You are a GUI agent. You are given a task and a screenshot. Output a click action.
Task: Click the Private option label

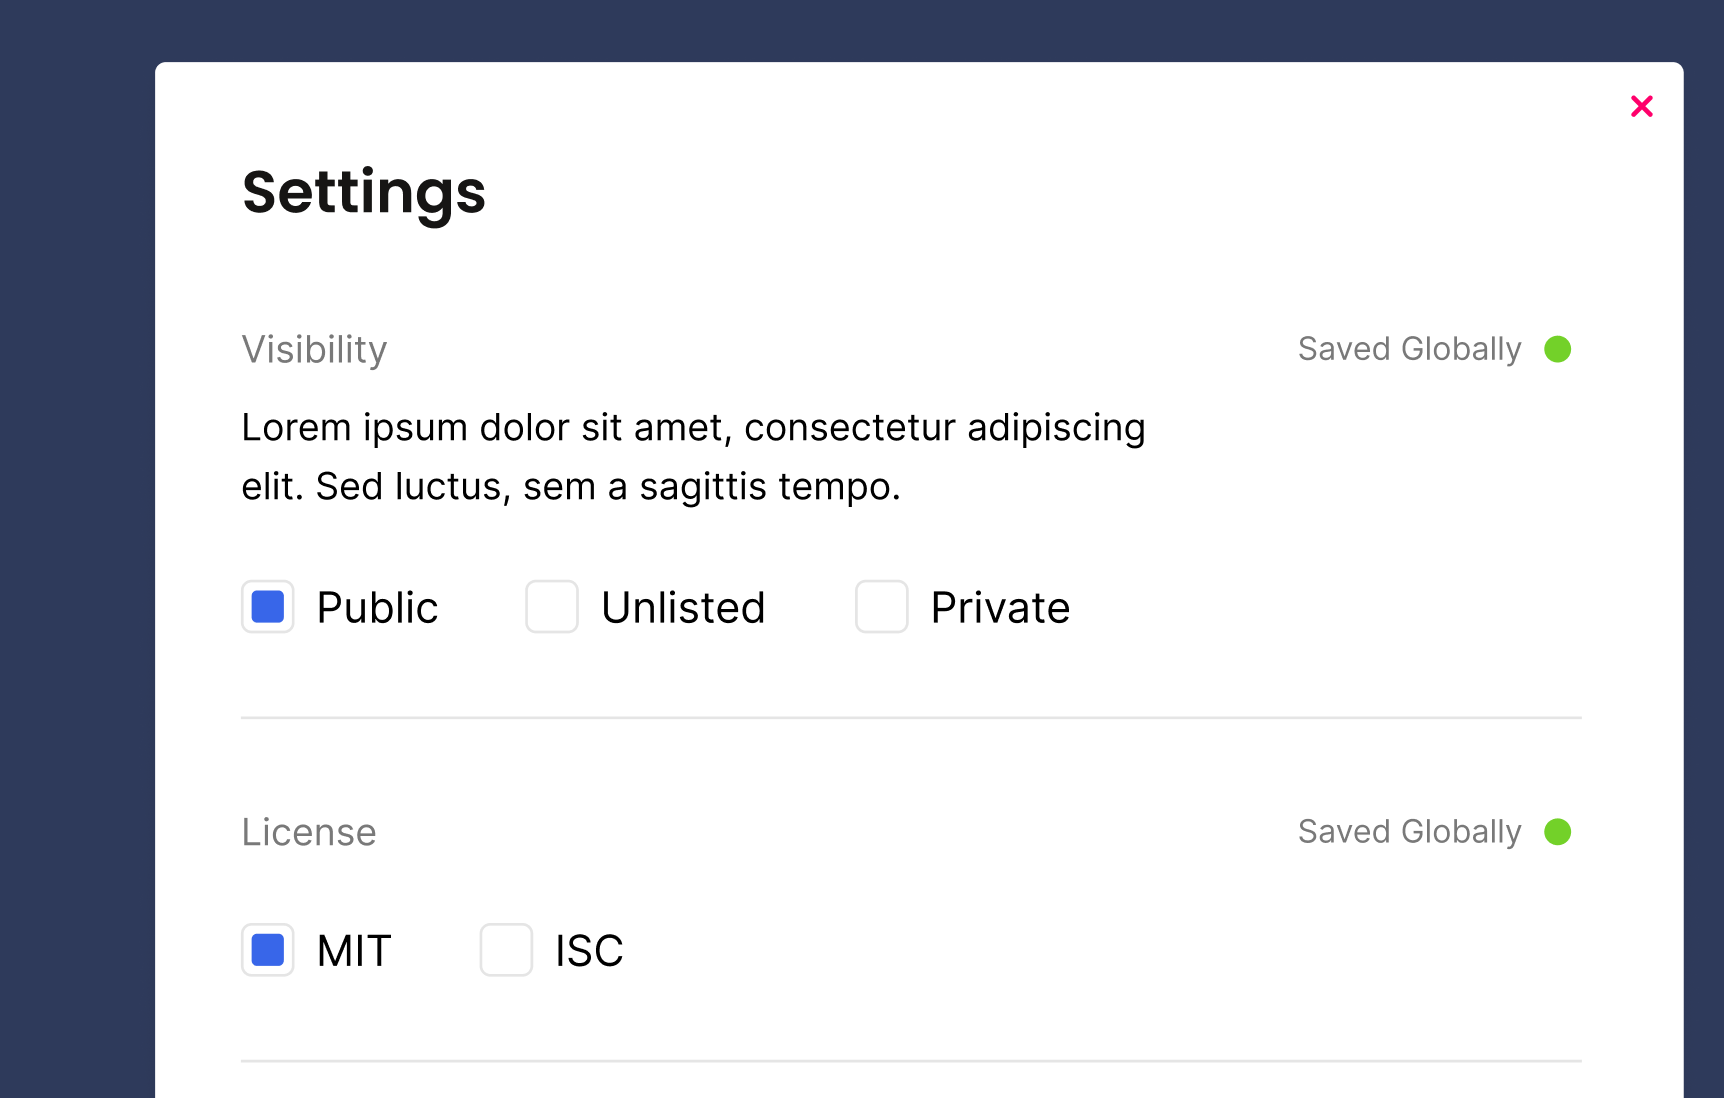click(1000, 608)
